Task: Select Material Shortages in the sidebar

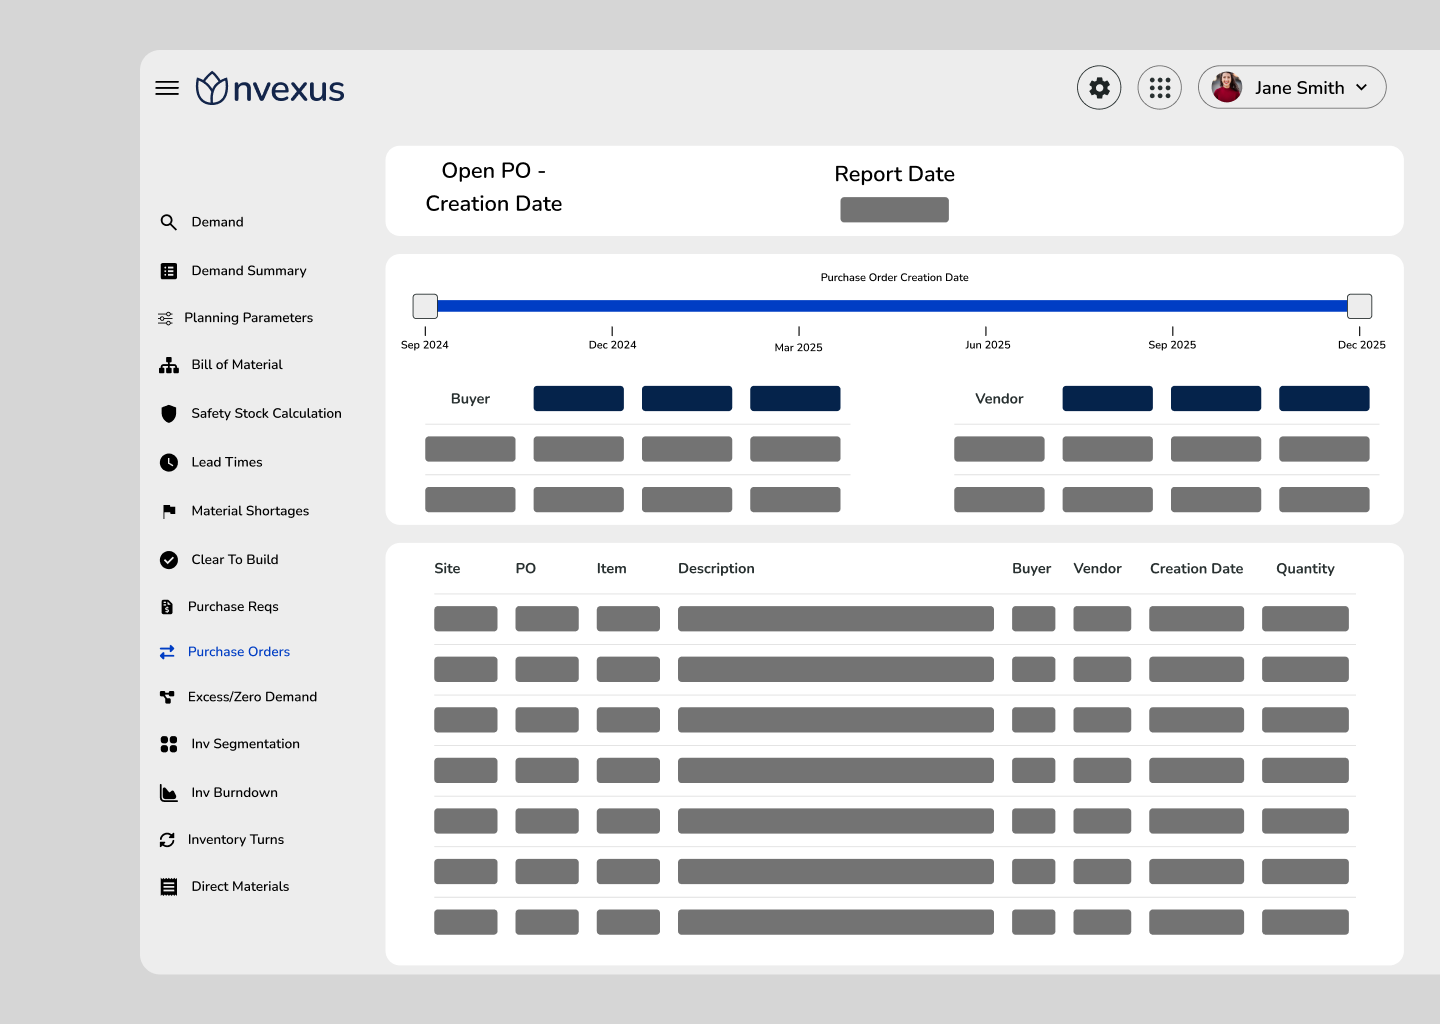Action: (x=250, y=511)
